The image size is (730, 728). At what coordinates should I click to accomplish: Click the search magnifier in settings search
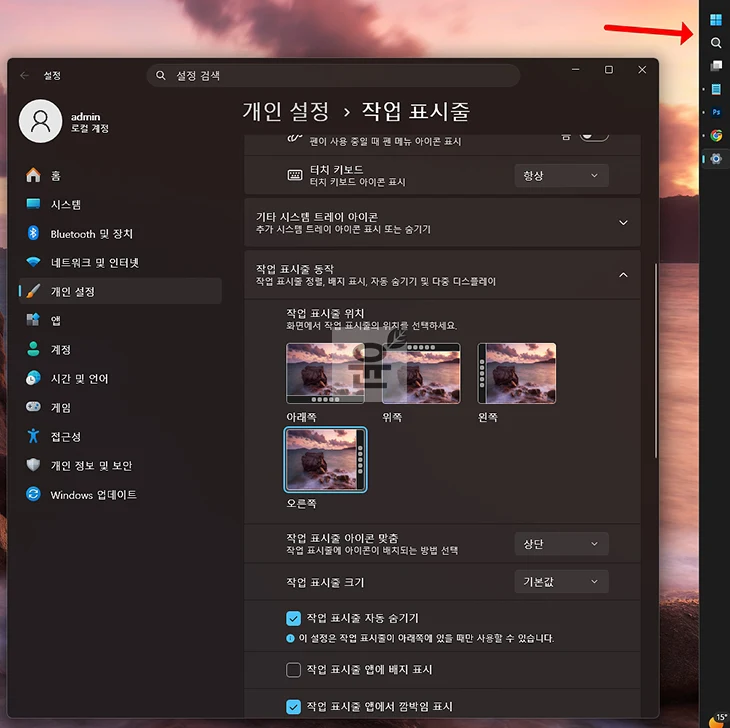[x=161, y=75]
